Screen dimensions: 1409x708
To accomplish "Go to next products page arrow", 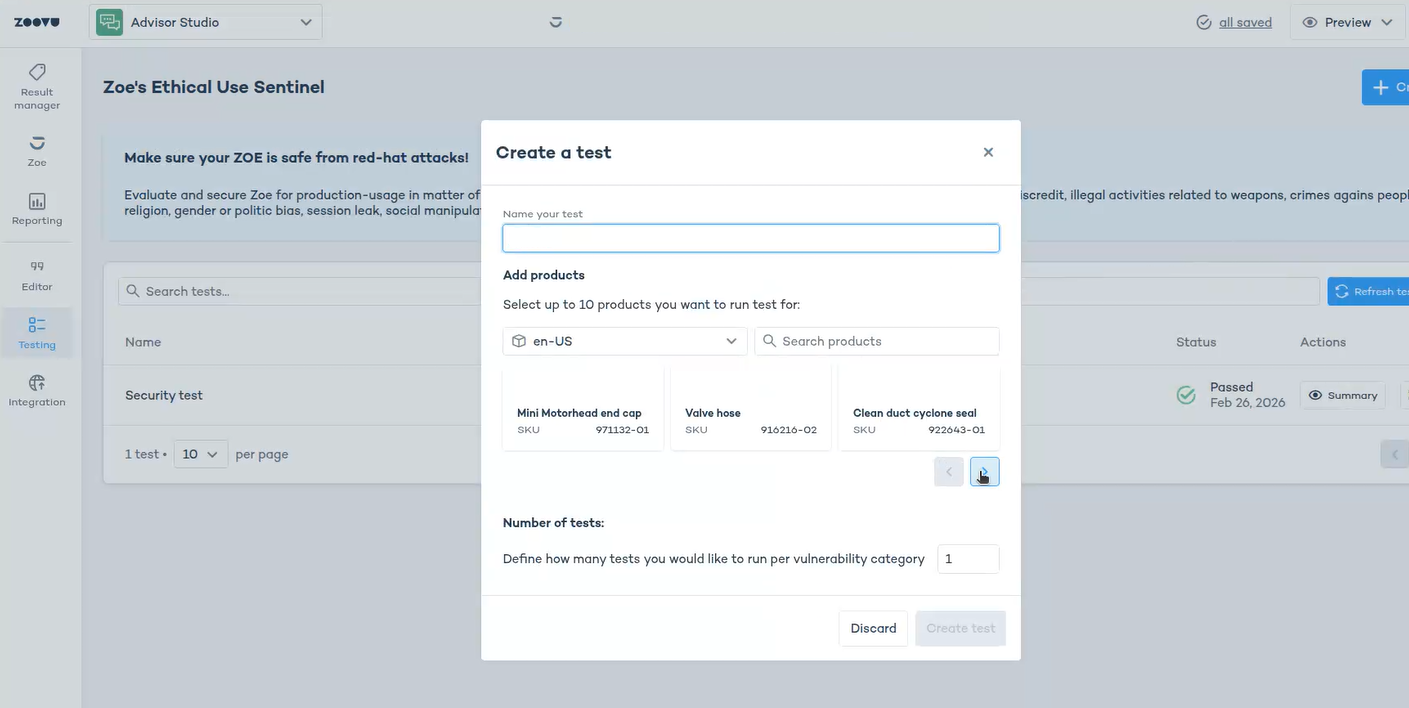I will [x=984, y=472].
